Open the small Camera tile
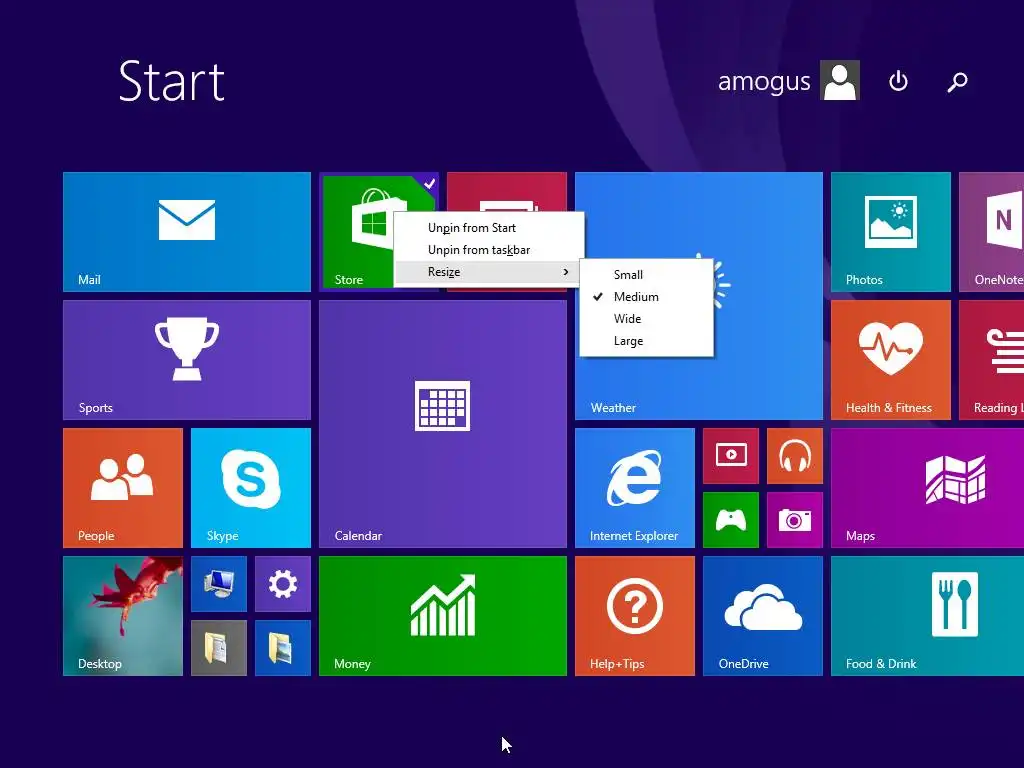This screenshot has width=1024, height=768. [x=795, y=520]
